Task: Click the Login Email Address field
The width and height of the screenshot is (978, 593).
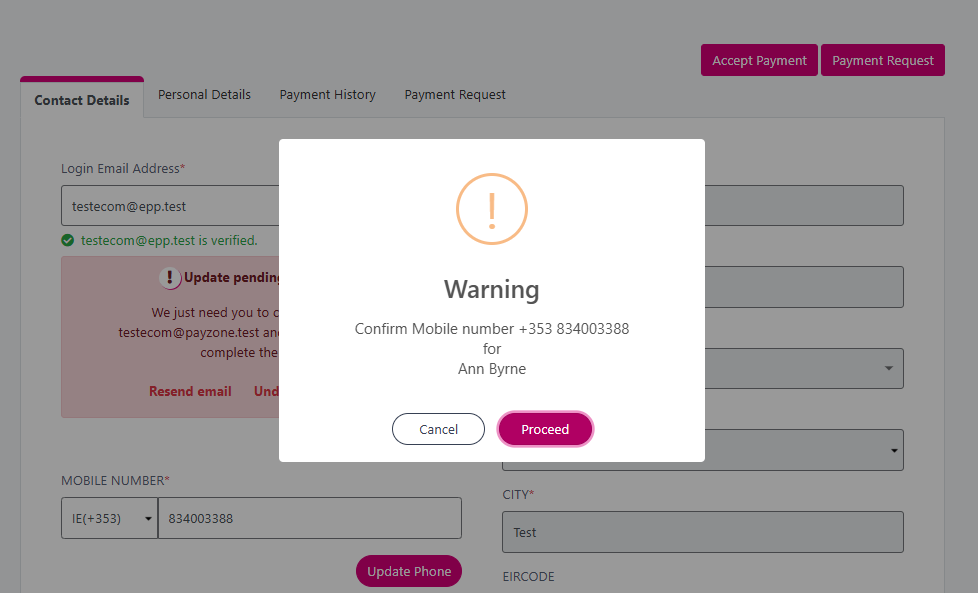Action: point(170,206)
